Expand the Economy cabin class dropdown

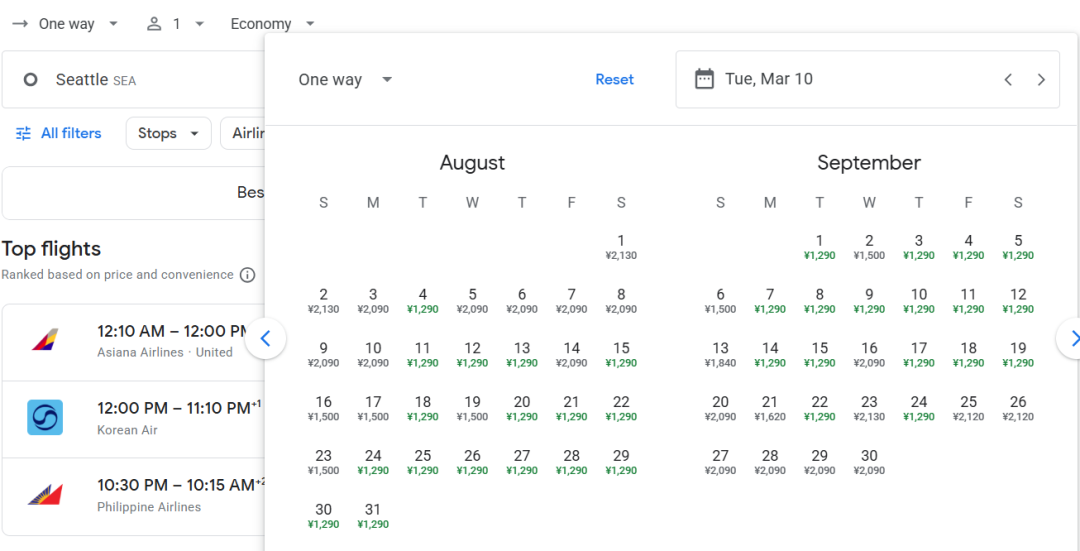click(272, 23)
